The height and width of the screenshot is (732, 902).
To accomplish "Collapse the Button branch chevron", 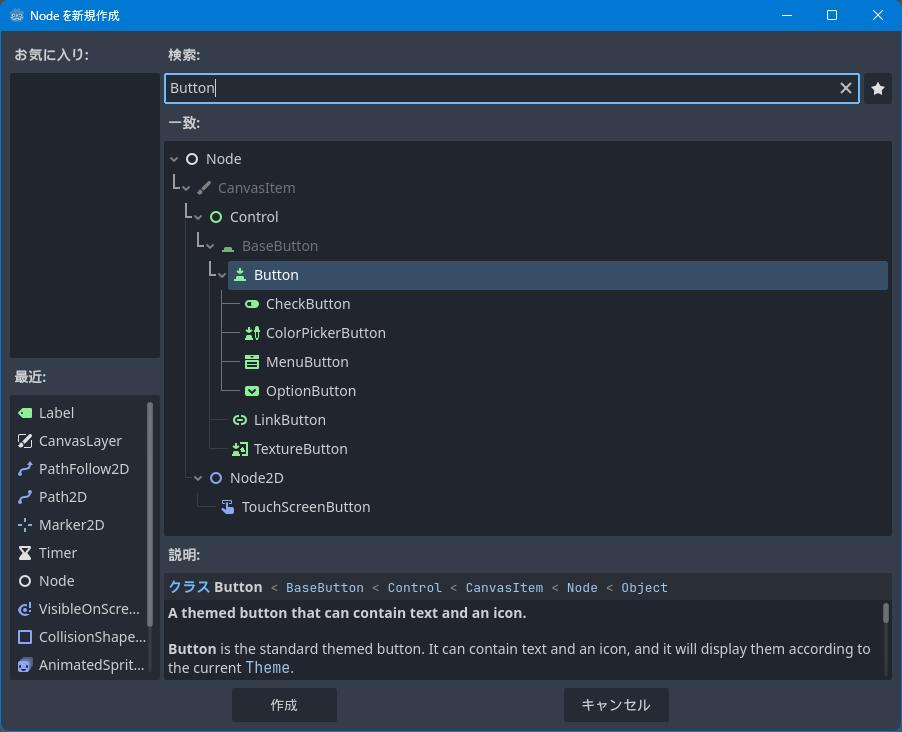I will [x=222, y=275].
